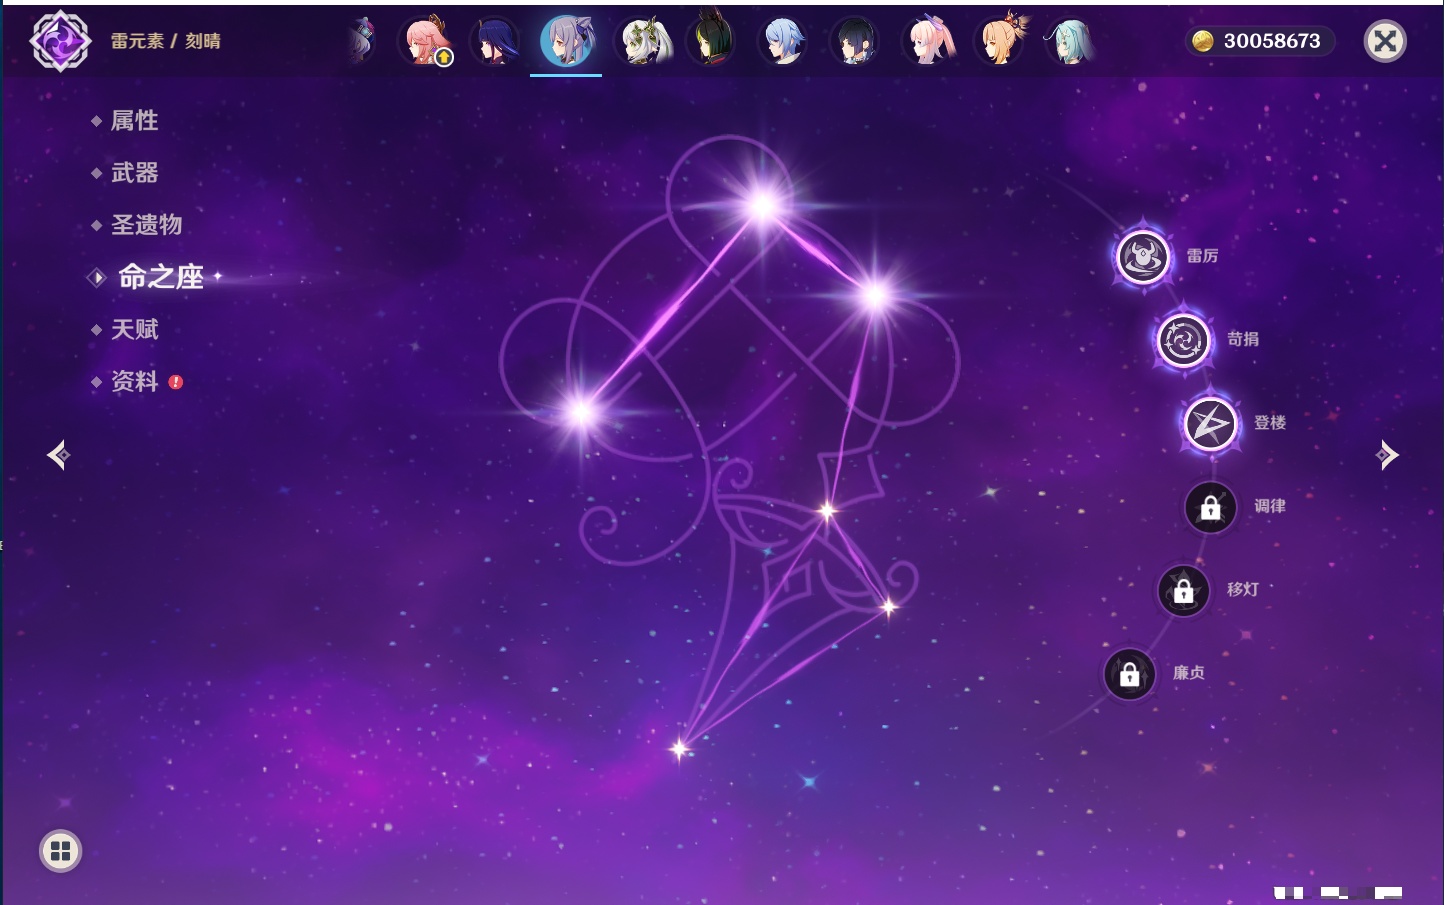Select the partially hidden first character portrait

[362, 41]
